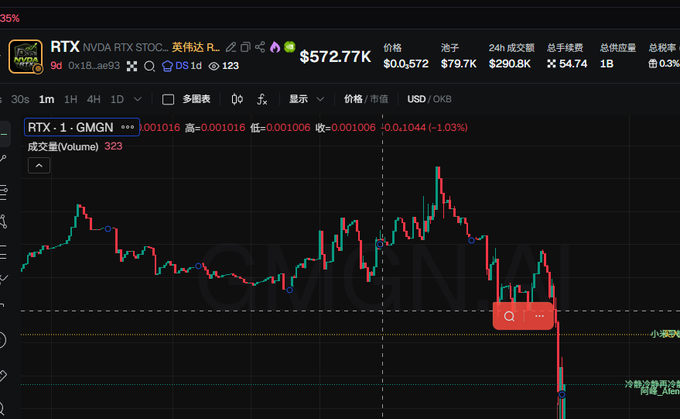
Task: Click the 收=0.001006 close value in the legend
Action: point(345,128)
